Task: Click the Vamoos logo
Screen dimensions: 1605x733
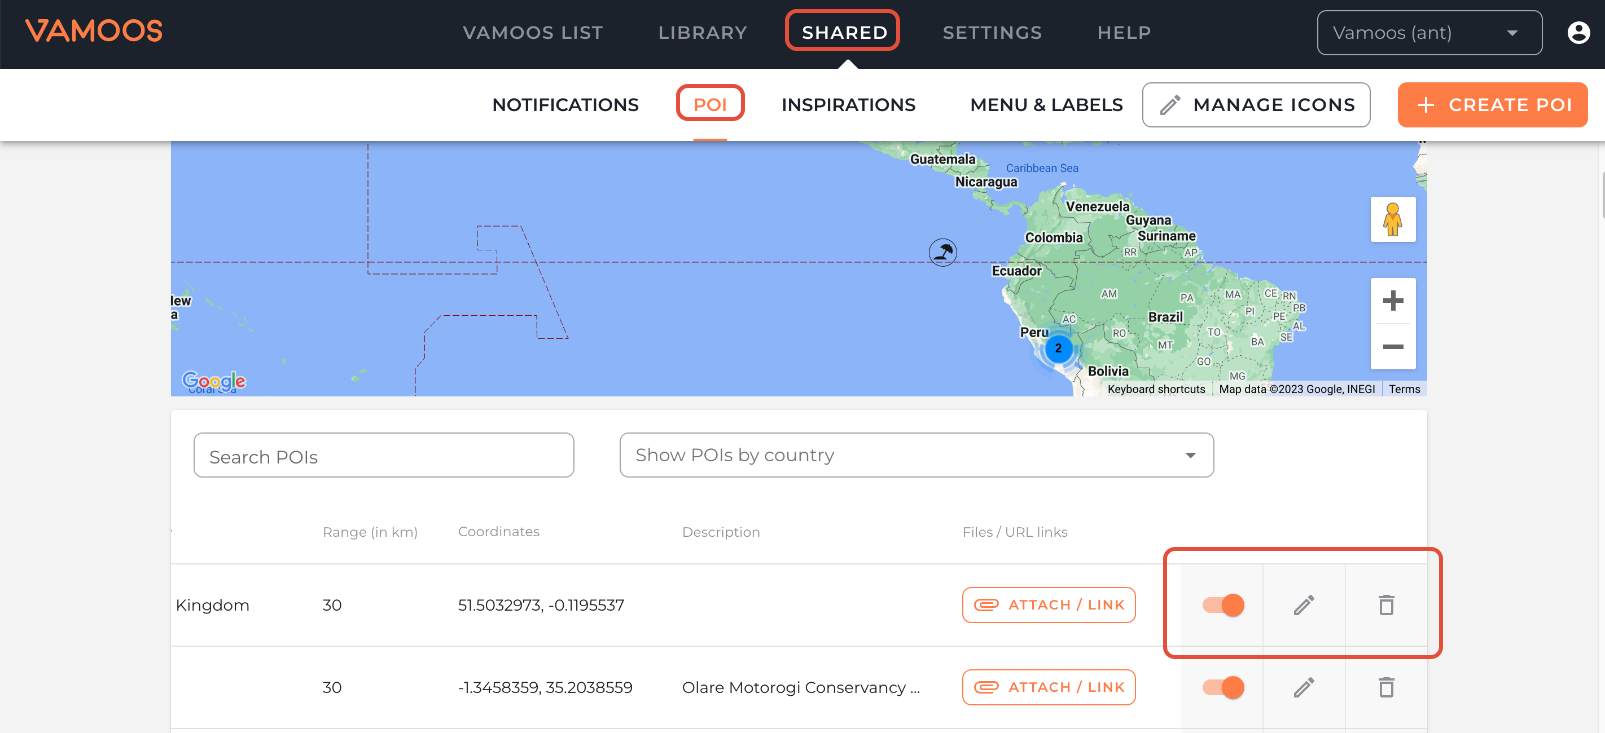Action: pos(94,31)
